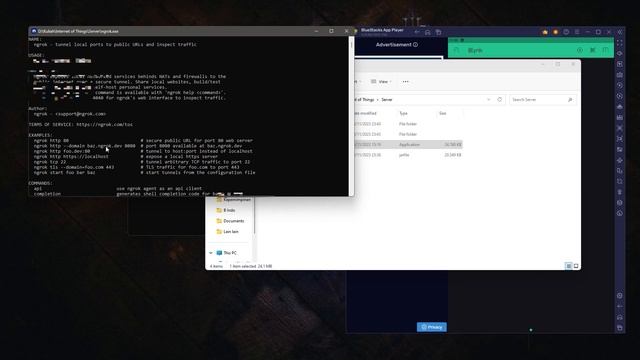Click the 20,349 KB size cell

pyautogui.click(x=453, y=155)
